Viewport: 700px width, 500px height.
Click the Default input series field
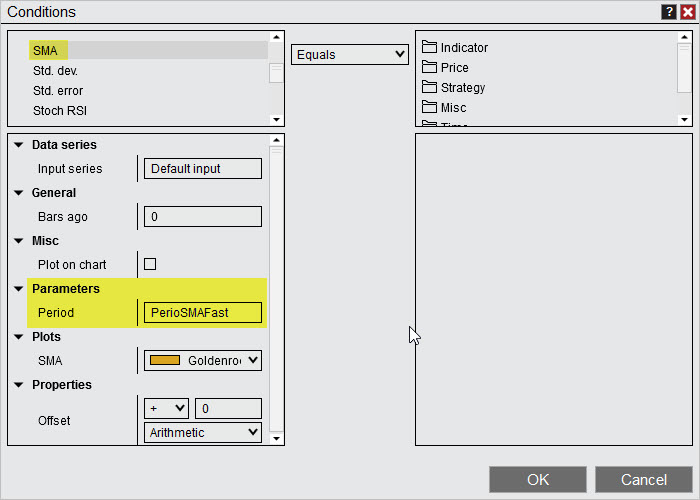point(203,169)
